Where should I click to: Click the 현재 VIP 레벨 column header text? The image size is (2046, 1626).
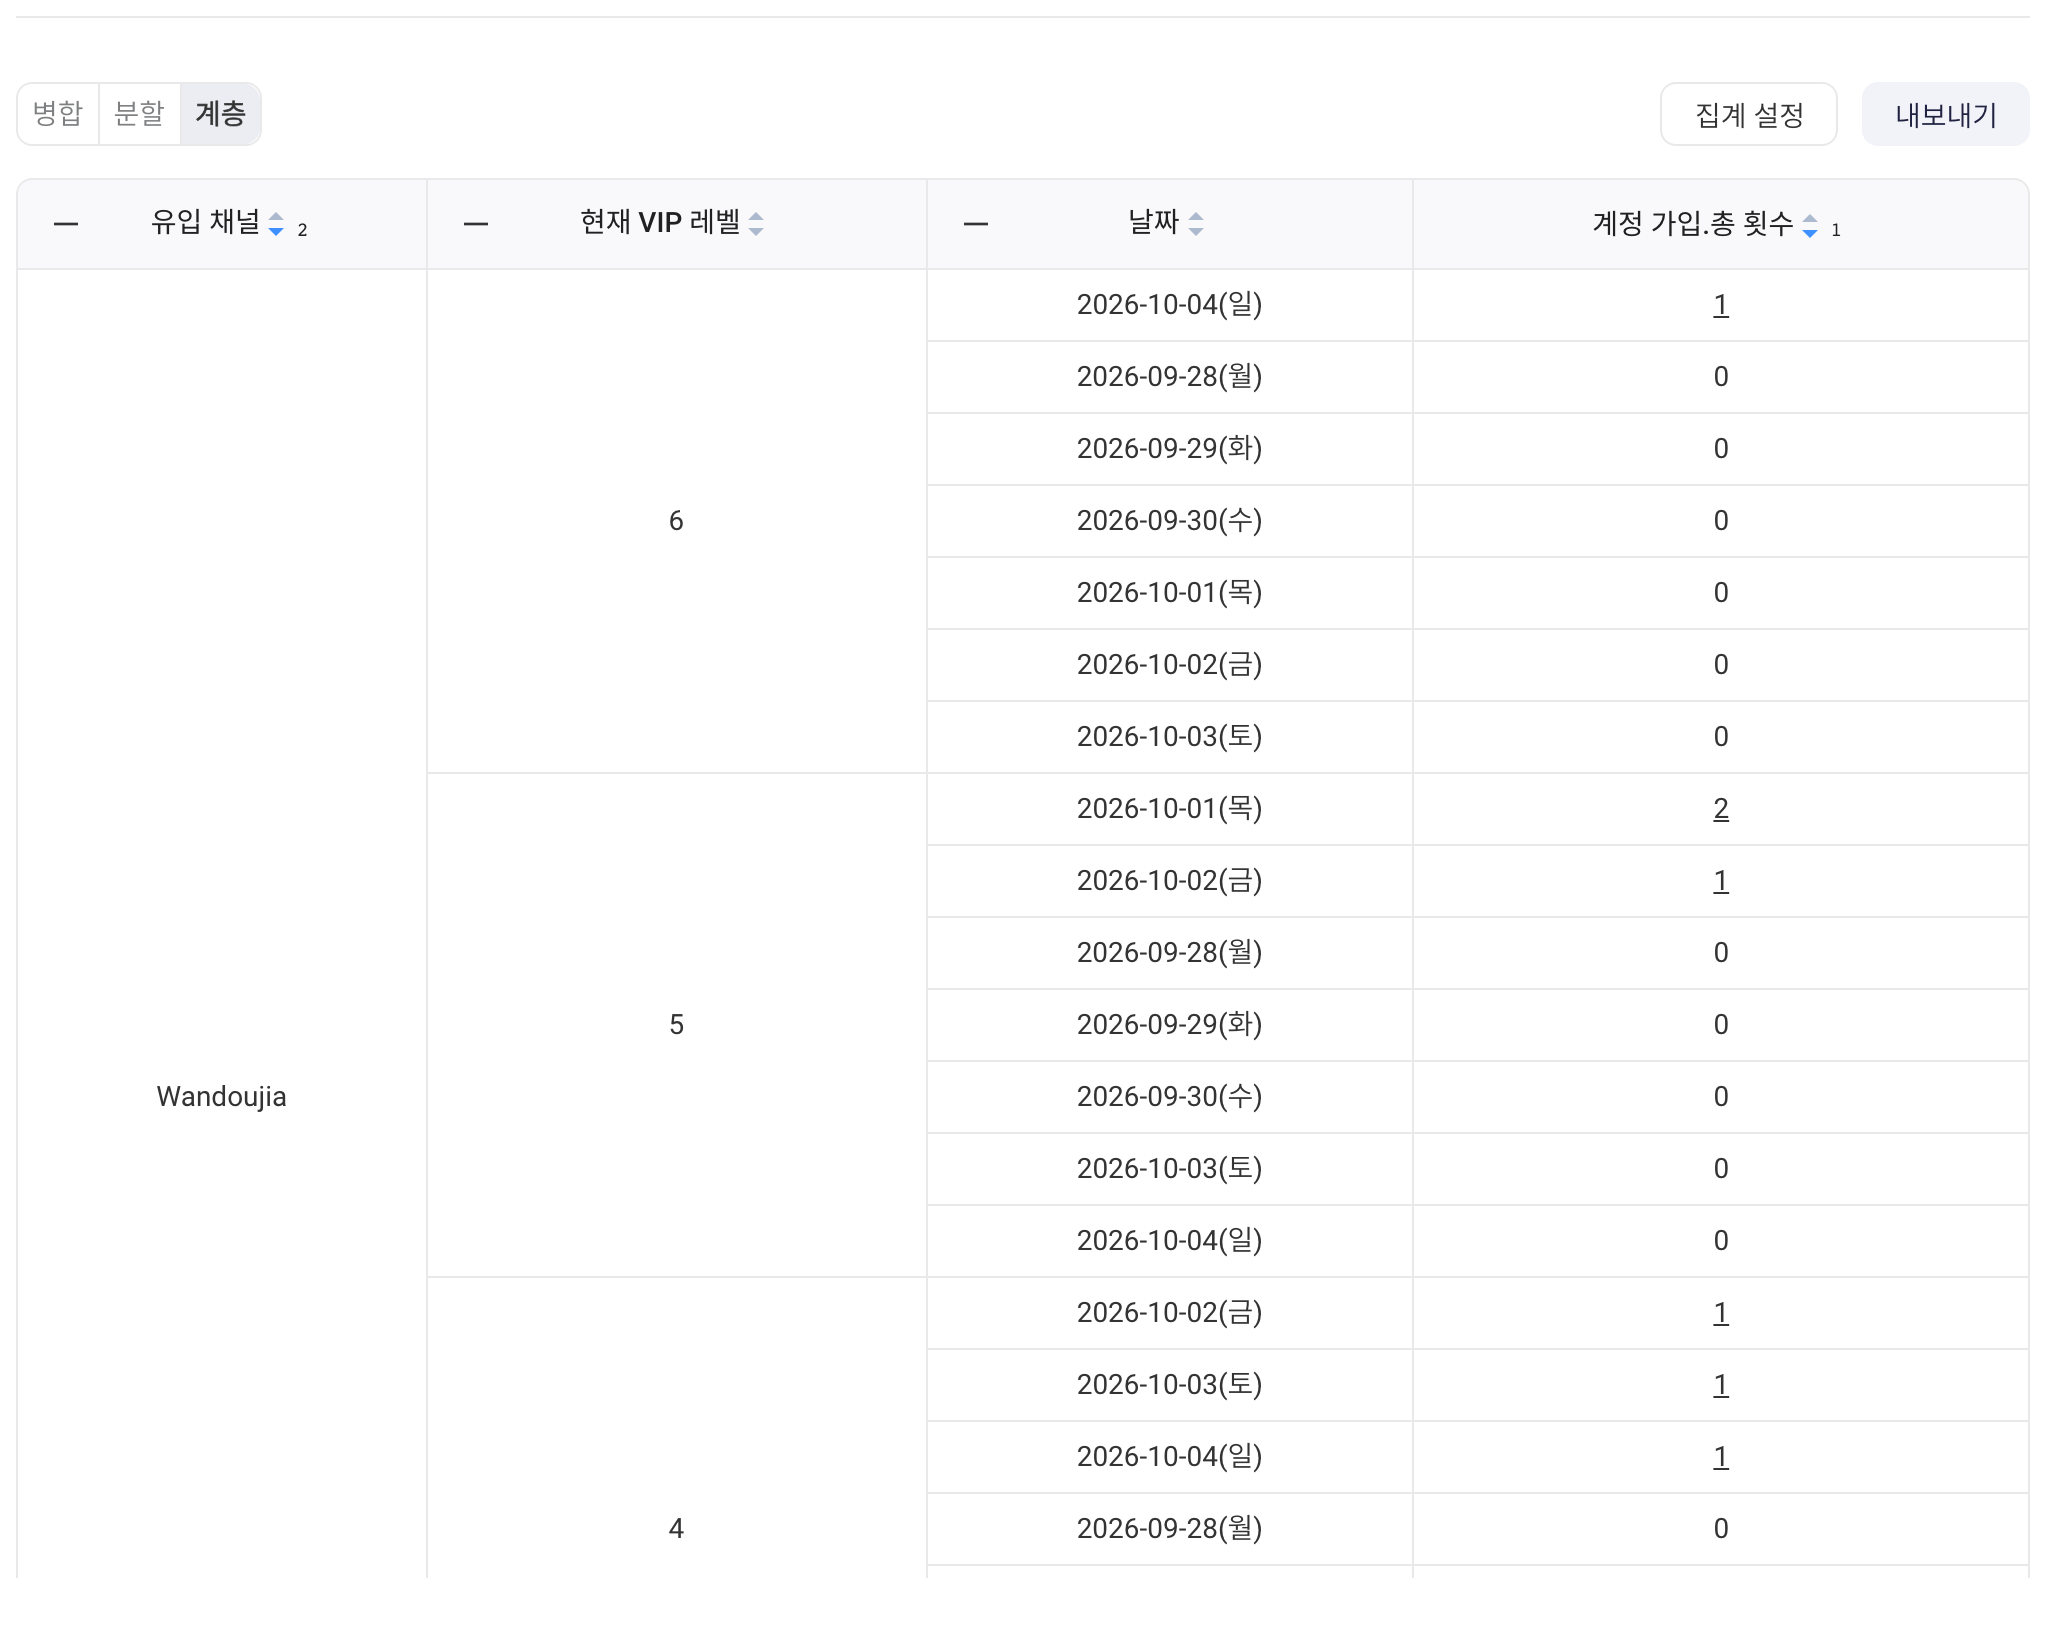660,222
